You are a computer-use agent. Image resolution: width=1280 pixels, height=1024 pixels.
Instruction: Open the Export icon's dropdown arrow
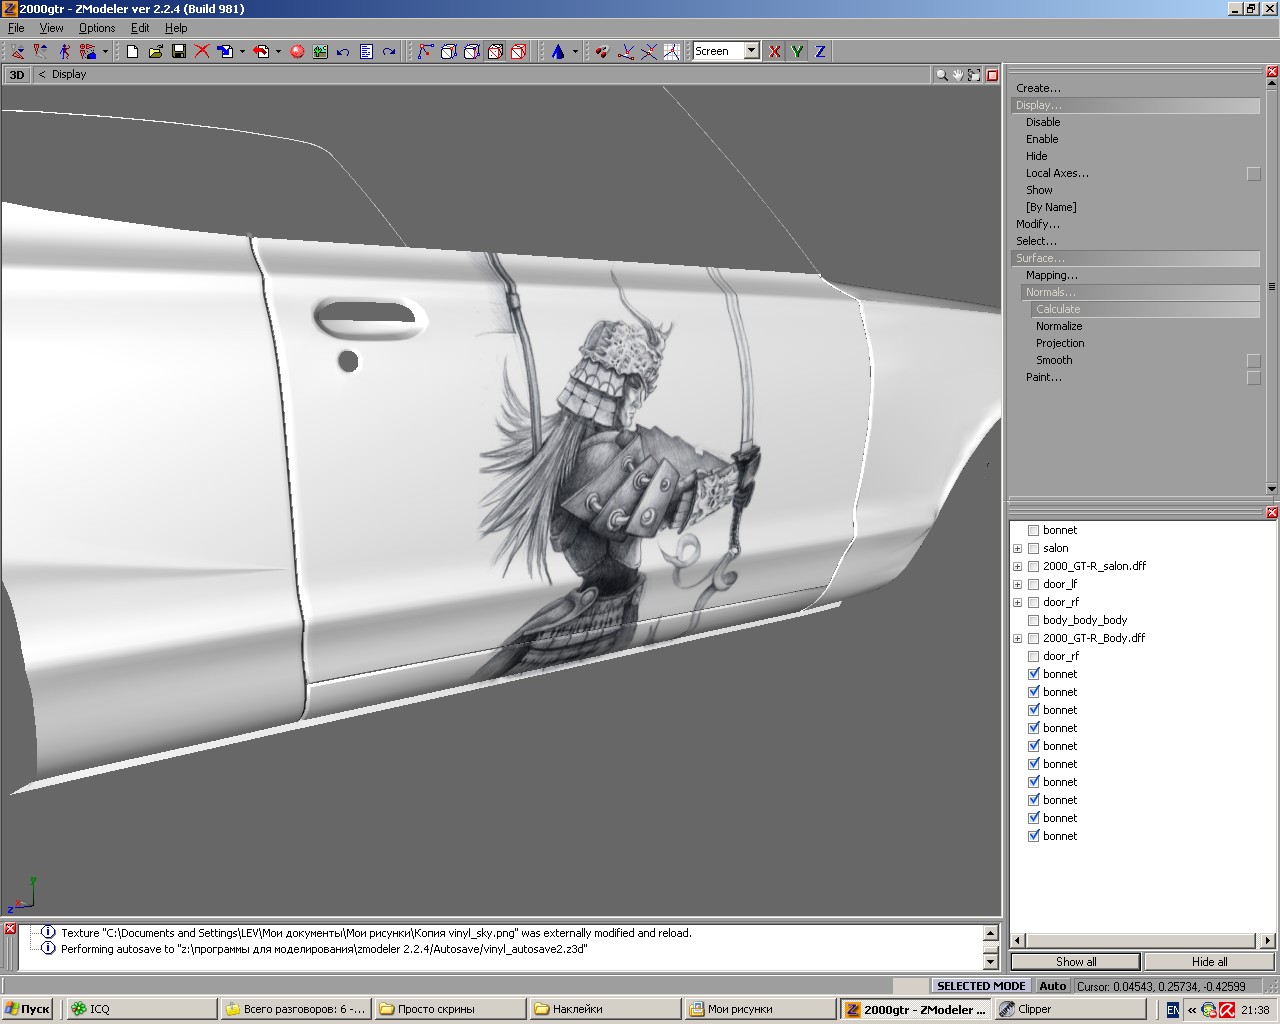[x=278, y=51]
